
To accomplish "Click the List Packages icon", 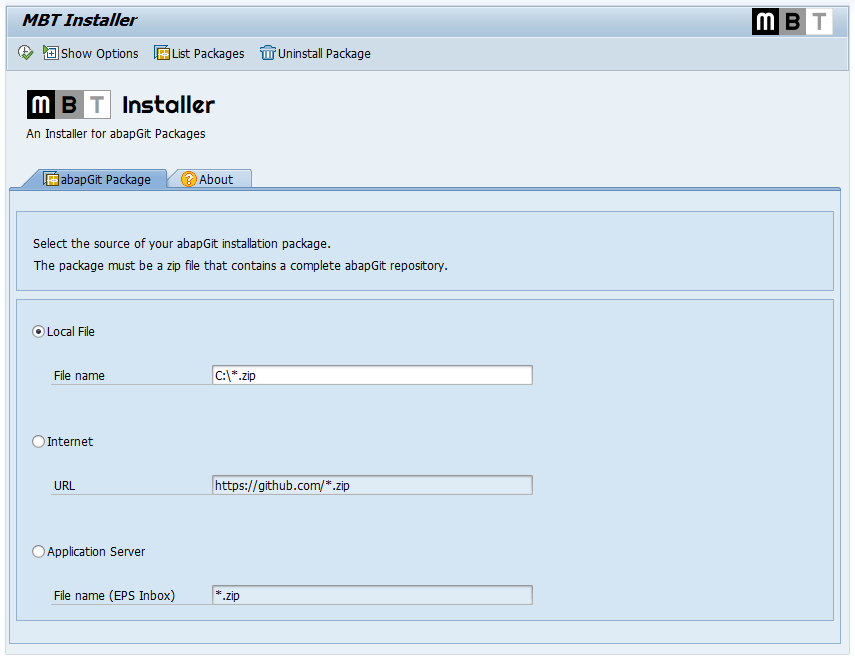I will 162,53.
